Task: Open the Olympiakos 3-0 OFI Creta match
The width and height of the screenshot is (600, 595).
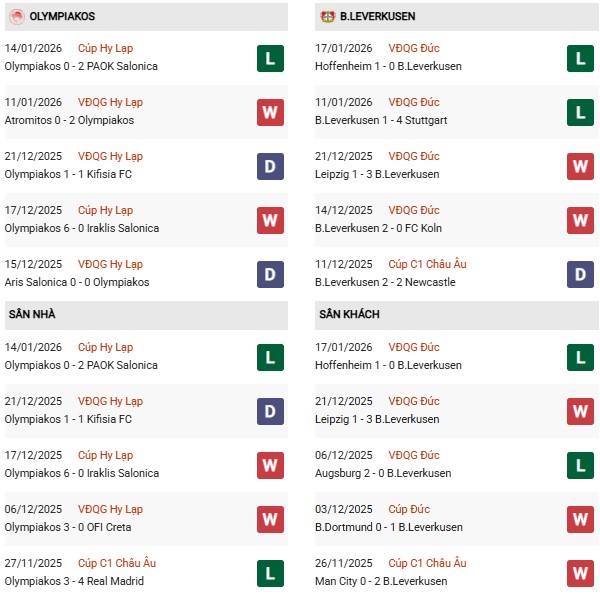Action: 68,527
